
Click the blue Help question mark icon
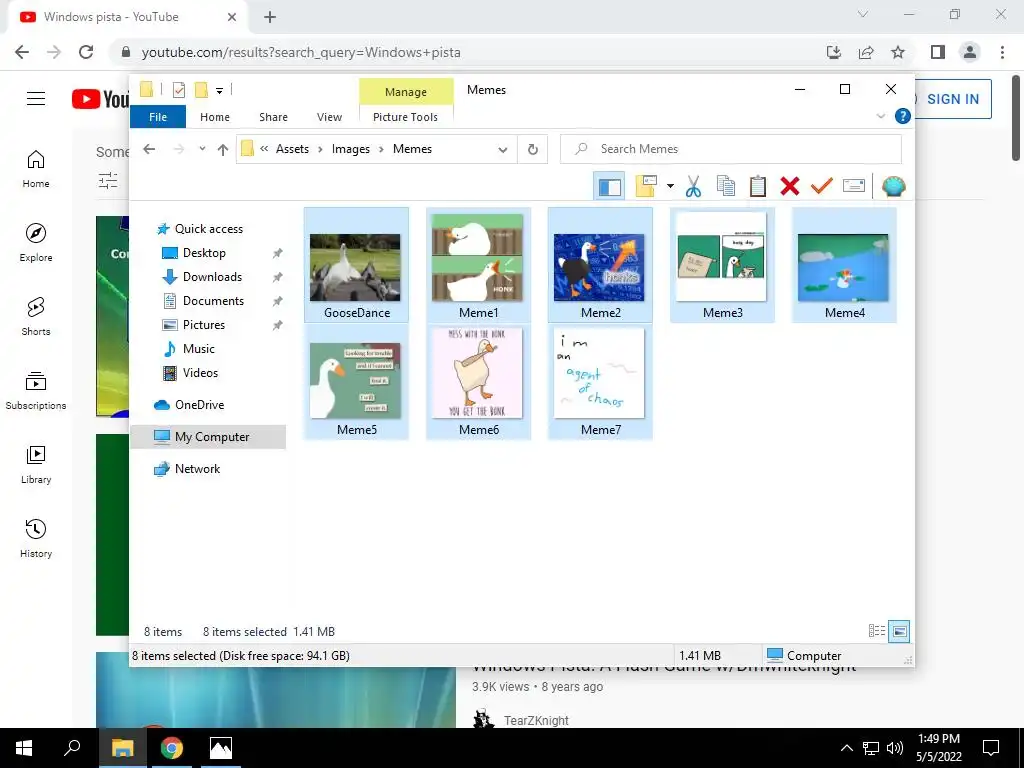[x=903, y=116]
